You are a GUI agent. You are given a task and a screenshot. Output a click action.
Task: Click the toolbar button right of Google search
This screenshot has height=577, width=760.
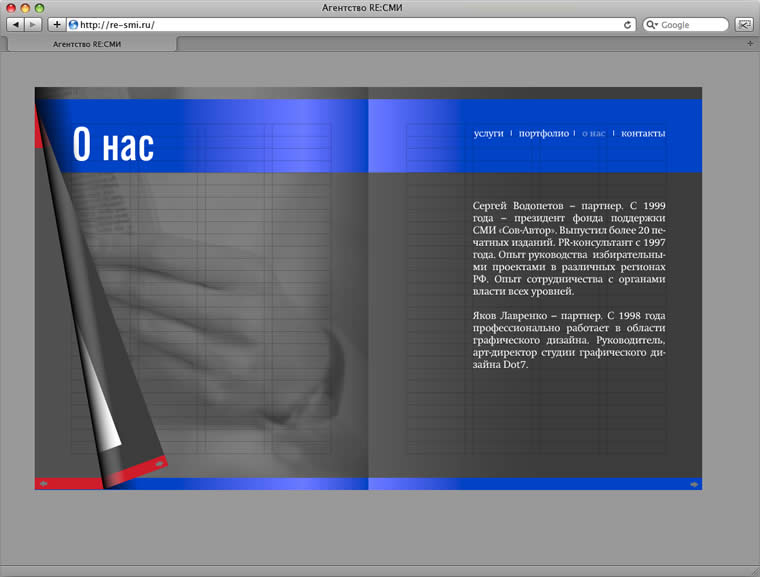pos(744,24)
